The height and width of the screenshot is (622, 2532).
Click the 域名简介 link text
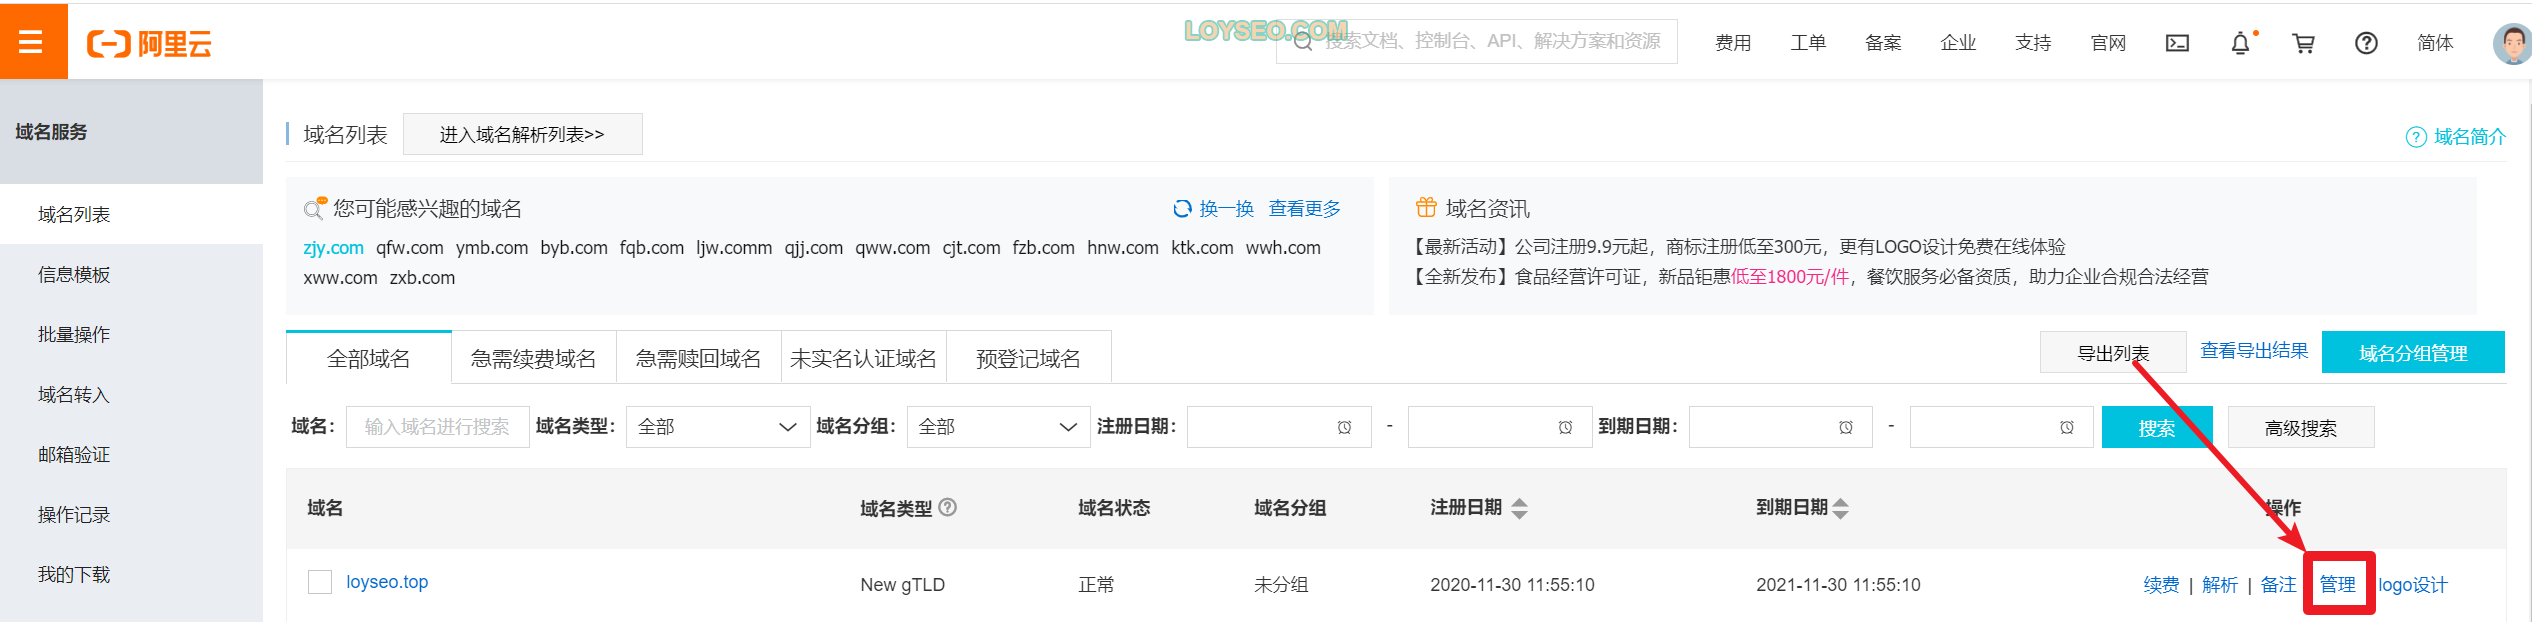pyautogui.click(x=2470, y=137)
